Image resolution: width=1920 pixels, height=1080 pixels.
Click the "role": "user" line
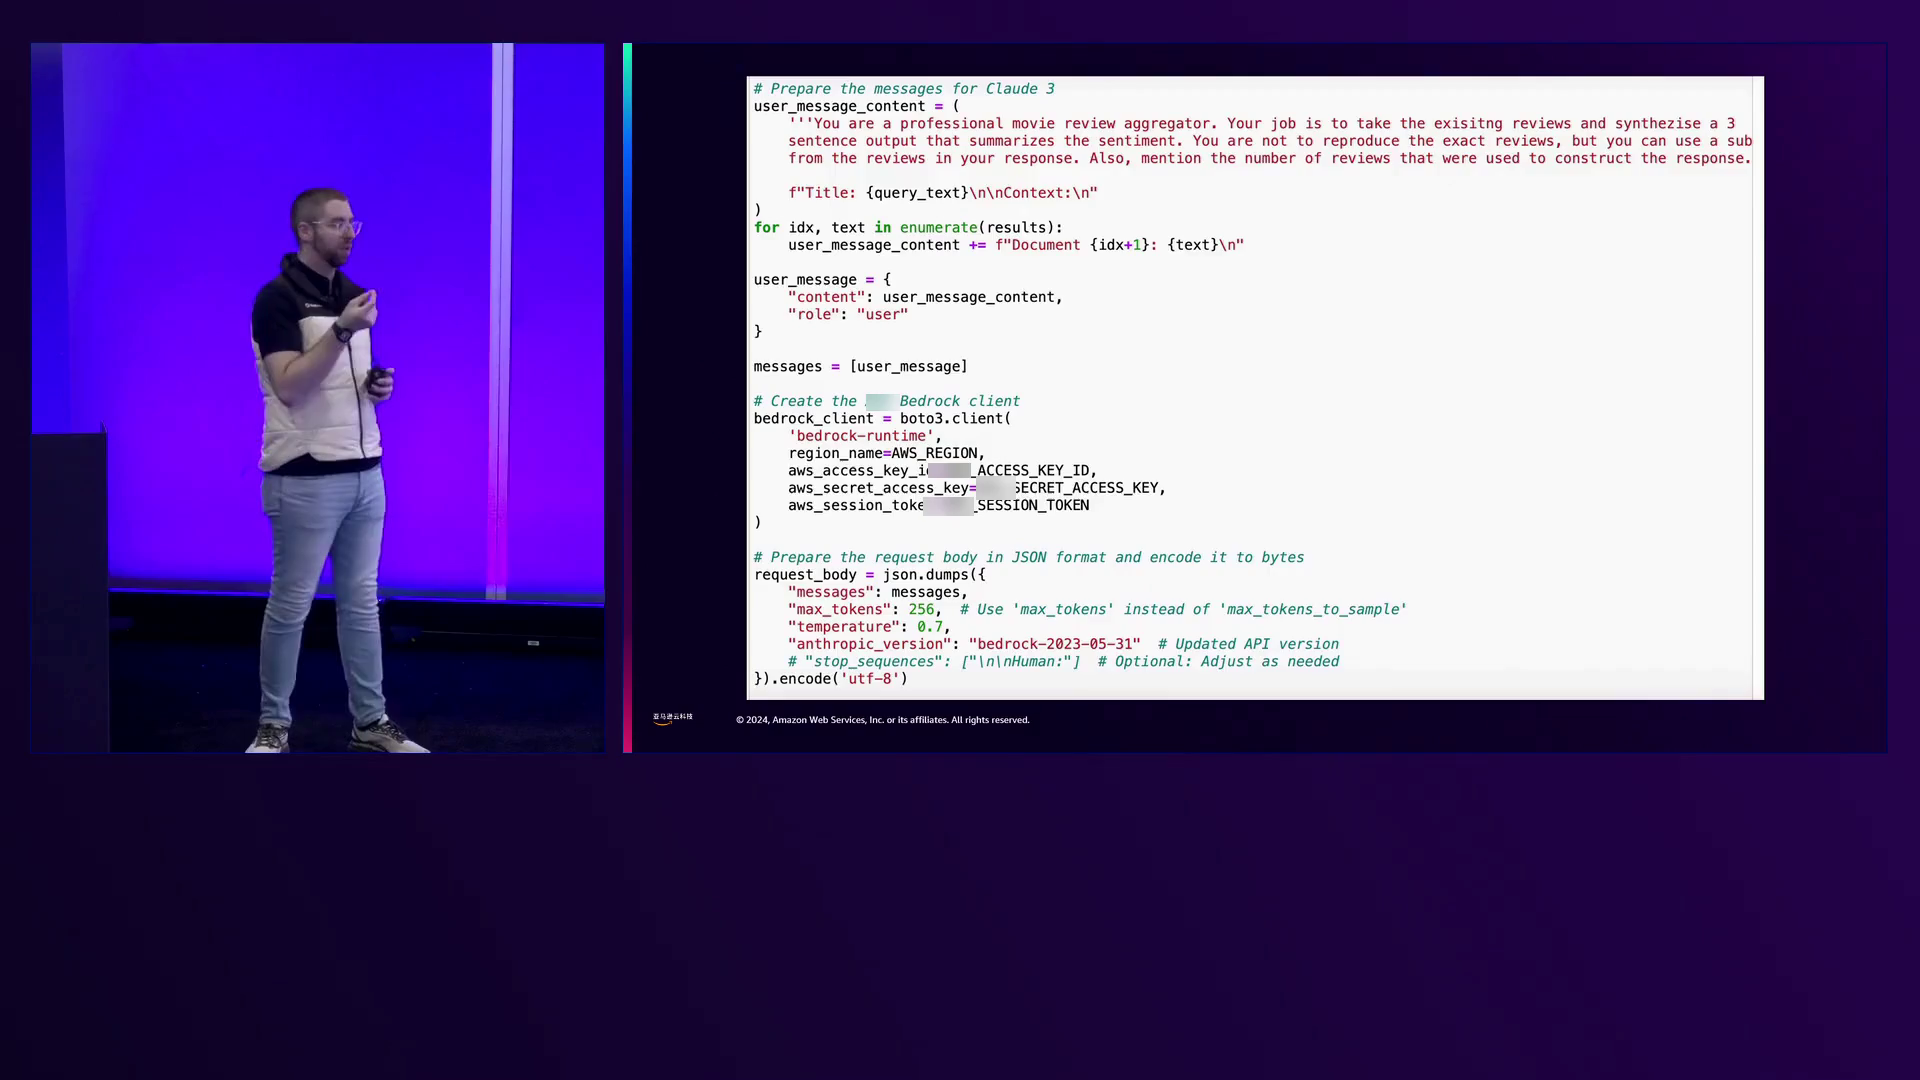847,315
